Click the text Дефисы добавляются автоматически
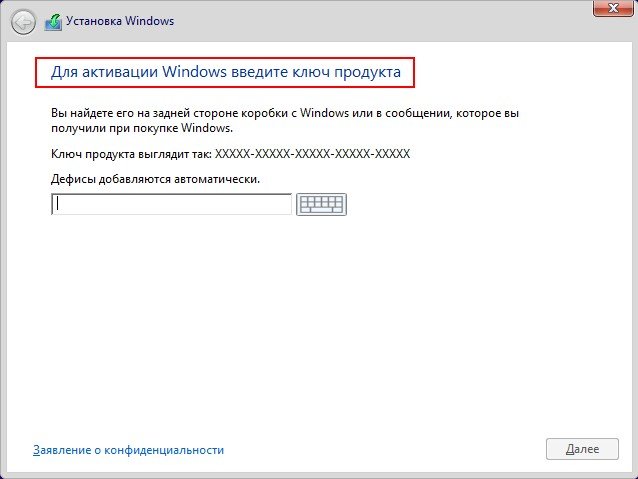638x479 pixels. tap(155, 179)
